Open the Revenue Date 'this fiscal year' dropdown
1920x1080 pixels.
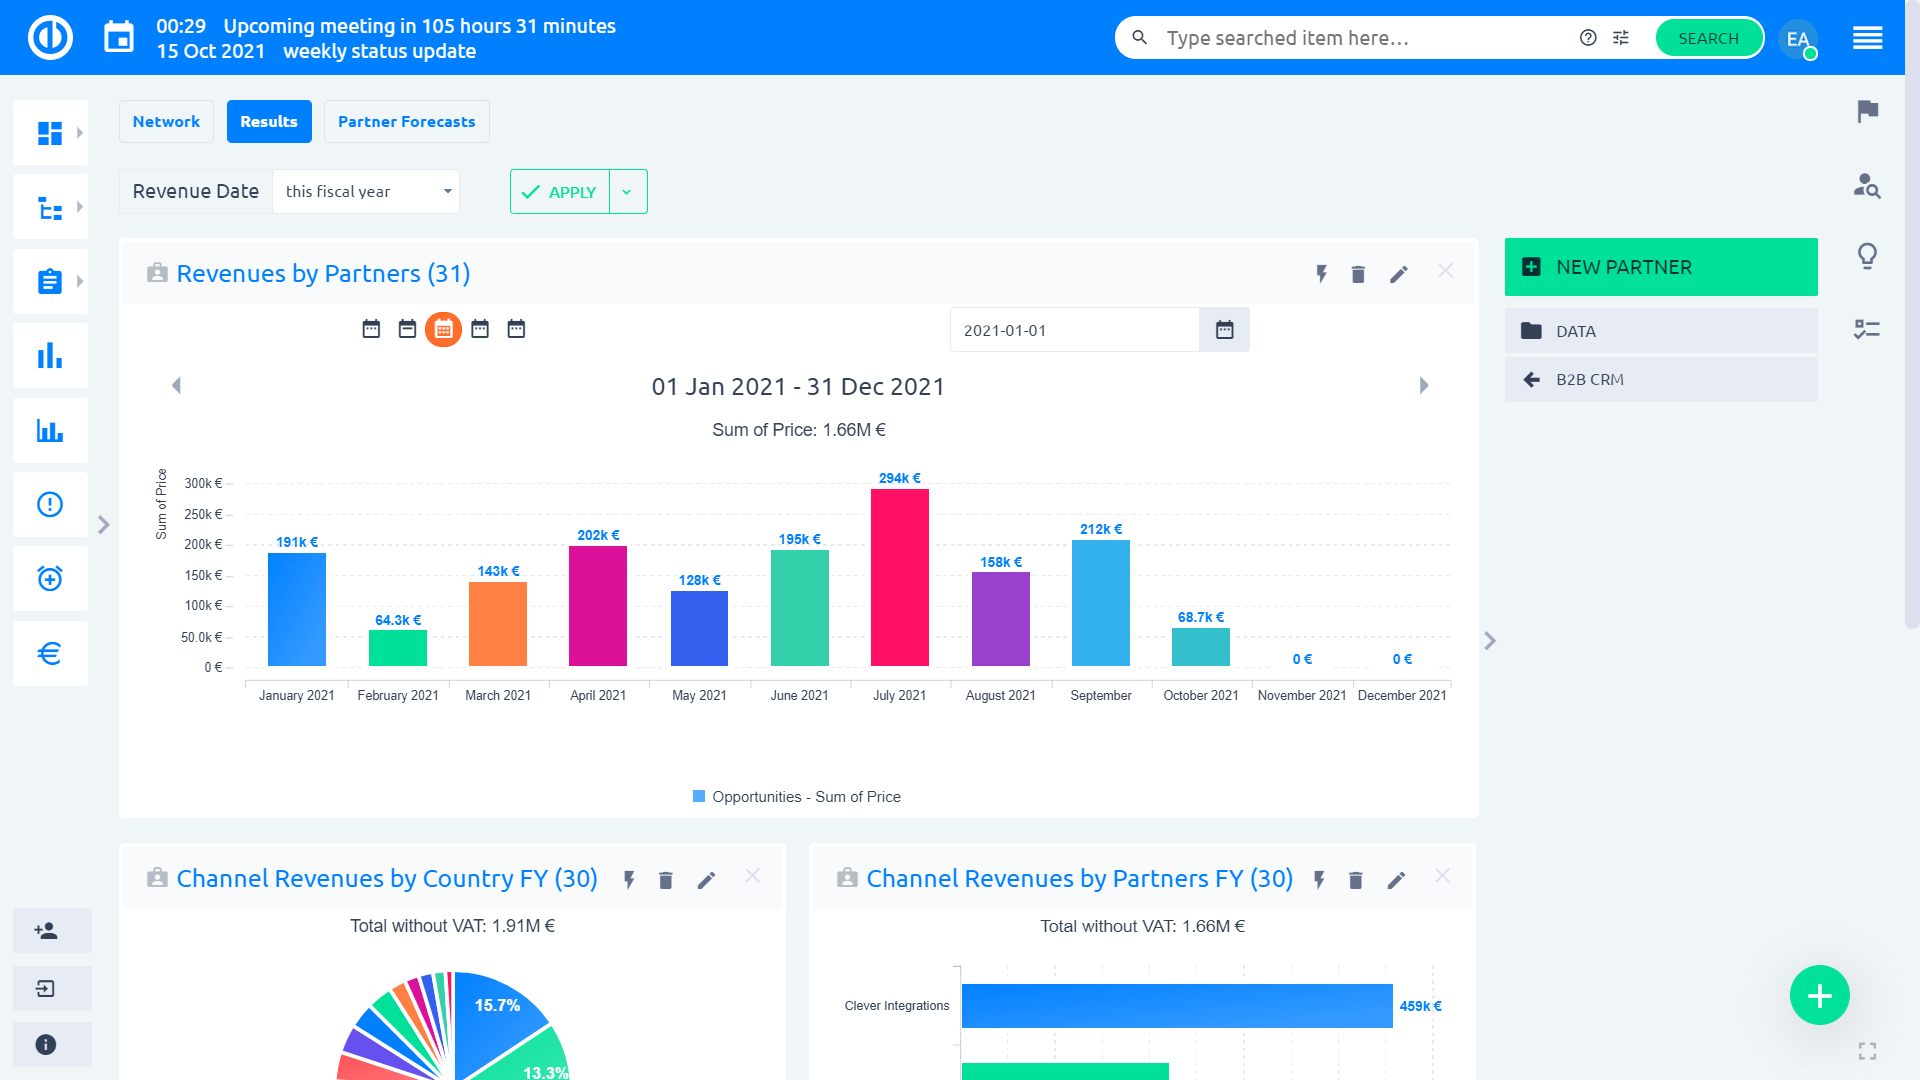(x=366, y=191)
